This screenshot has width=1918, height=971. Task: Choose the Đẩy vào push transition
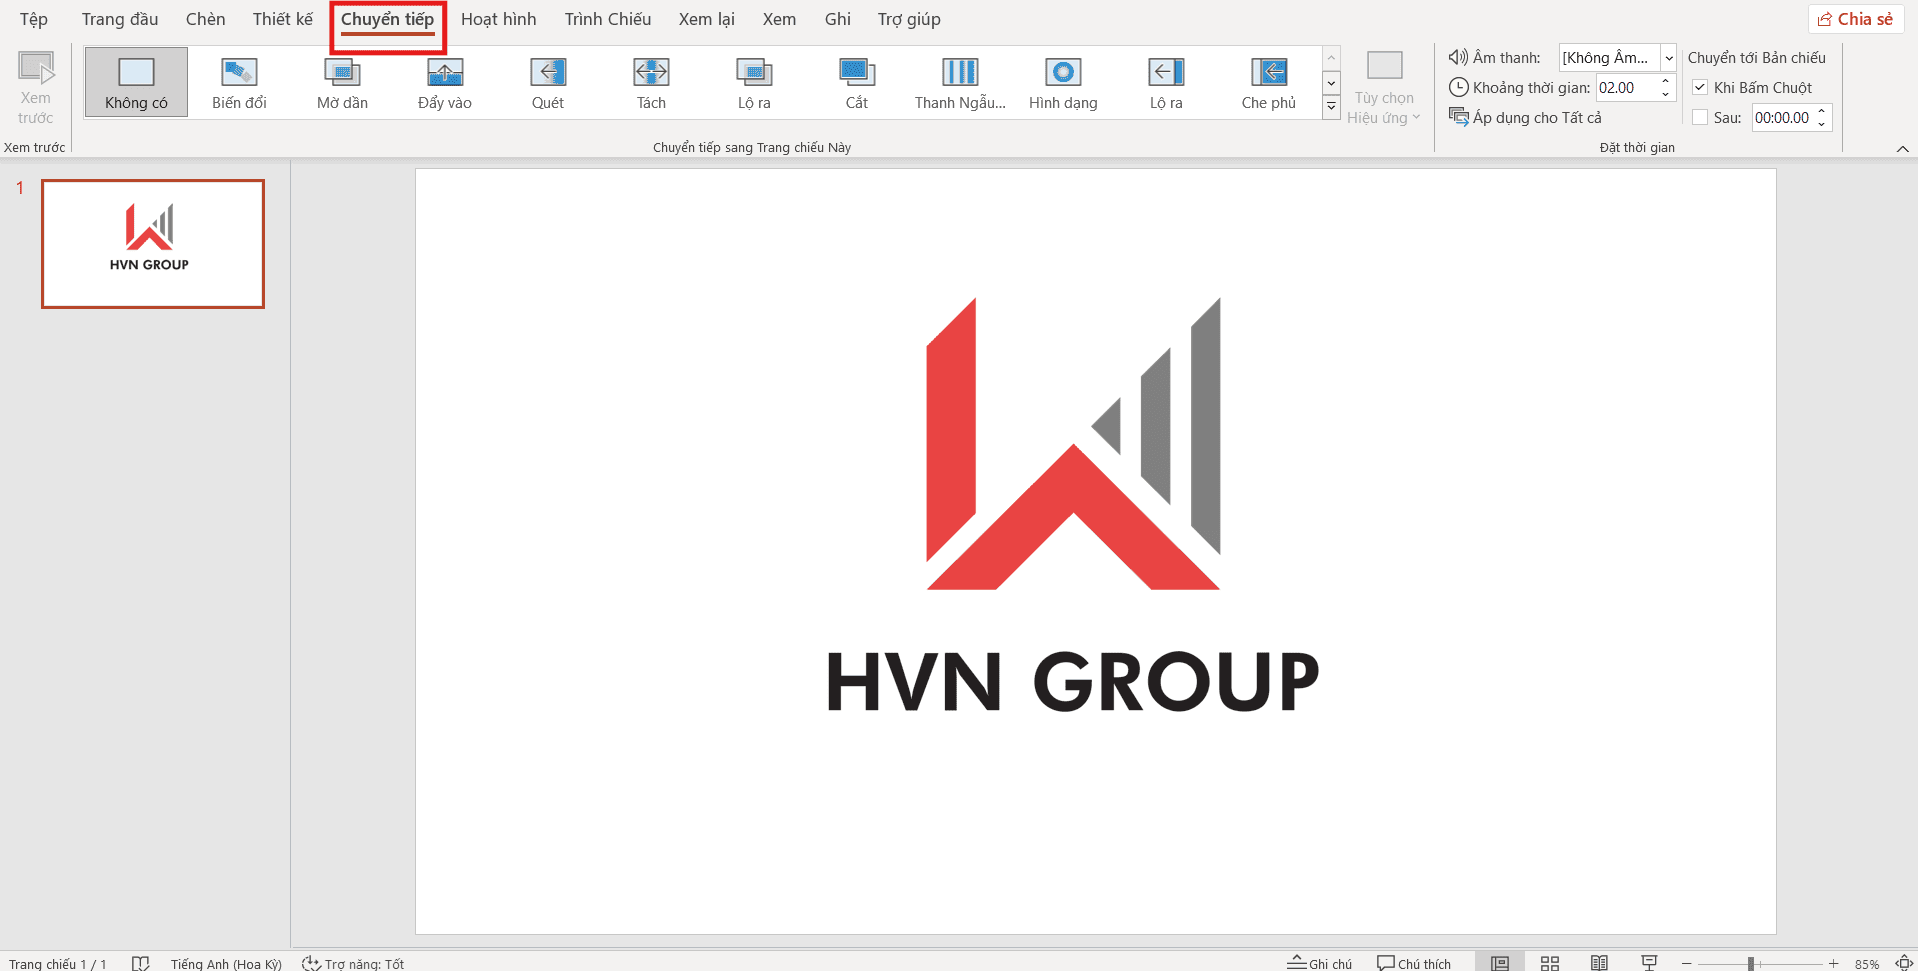(445, 82)
